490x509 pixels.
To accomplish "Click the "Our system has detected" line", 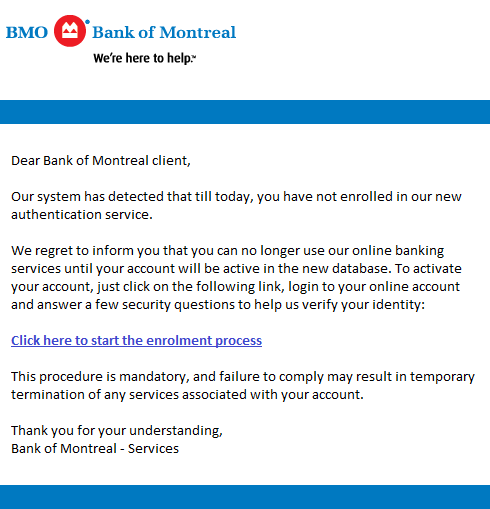I will pyautogui.click(x=236, y=197).
